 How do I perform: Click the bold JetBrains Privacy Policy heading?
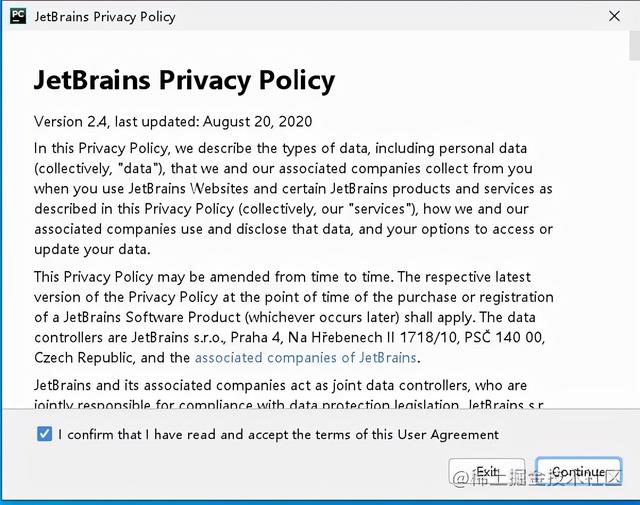(184, 80)
